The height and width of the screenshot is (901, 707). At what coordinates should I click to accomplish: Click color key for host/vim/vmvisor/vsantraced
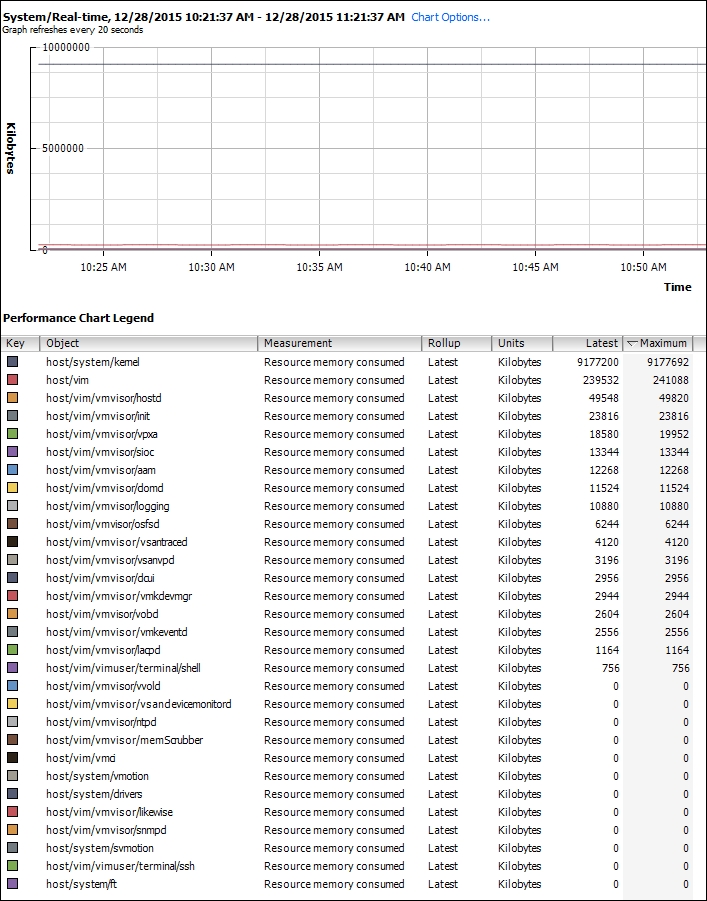(x=12, y=542)
